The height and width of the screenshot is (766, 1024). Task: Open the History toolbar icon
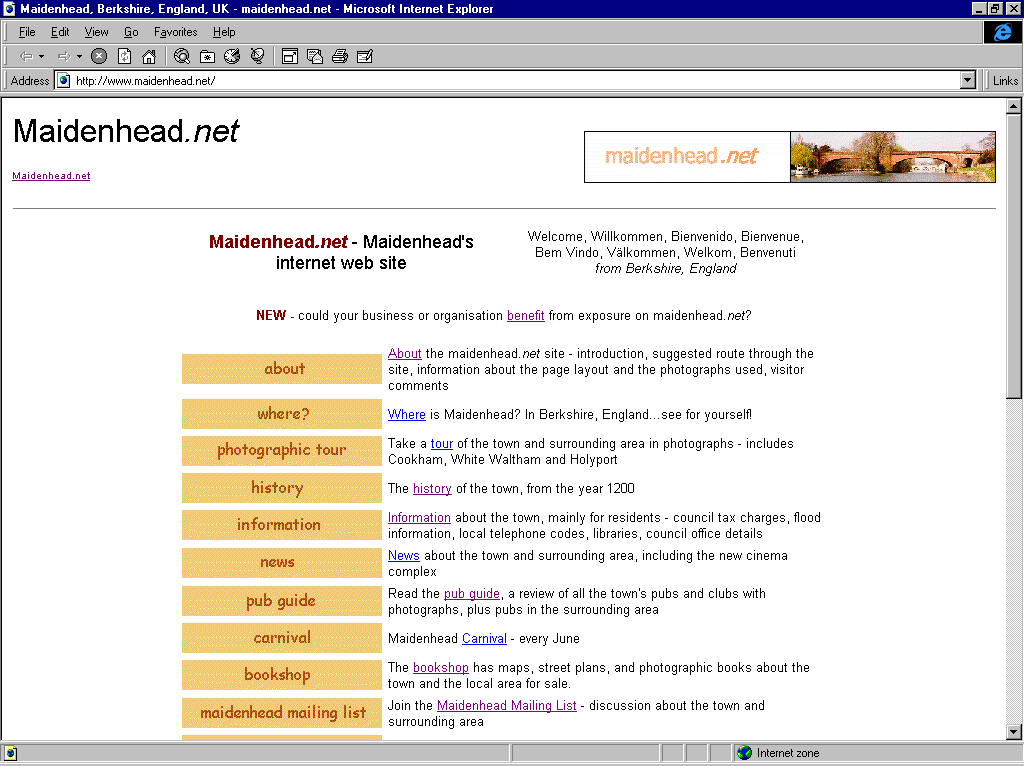pyautogui.click(x=232, y=56)
